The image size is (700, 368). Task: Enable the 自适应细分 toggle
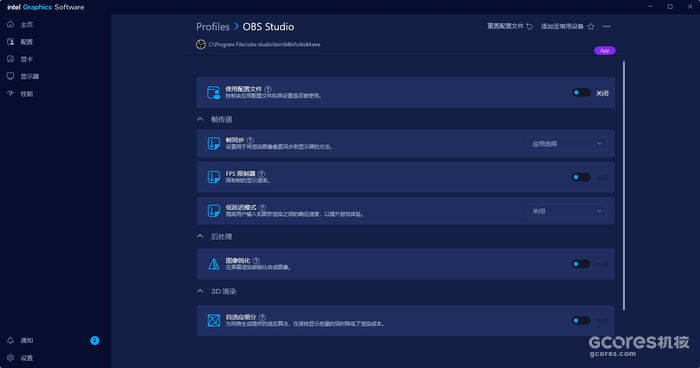tap(581, 321)
